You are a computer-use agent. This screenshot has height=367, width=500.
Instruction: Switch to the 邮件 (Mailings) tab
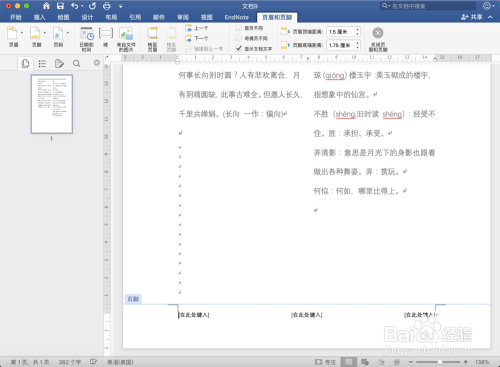(159, 17)
